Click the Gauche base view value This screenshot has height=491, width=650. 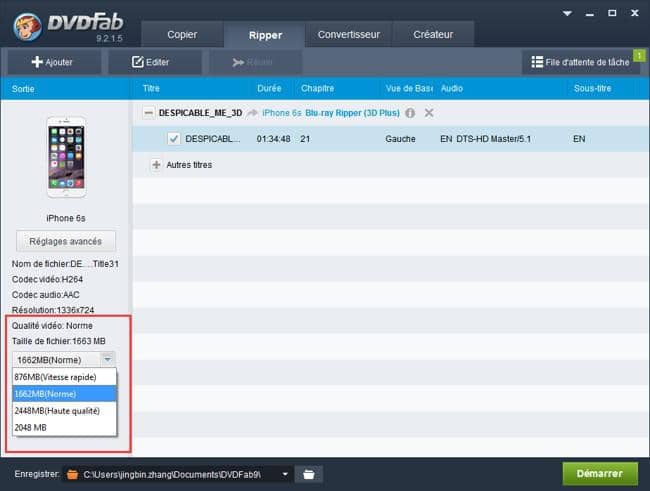[400, 139]
